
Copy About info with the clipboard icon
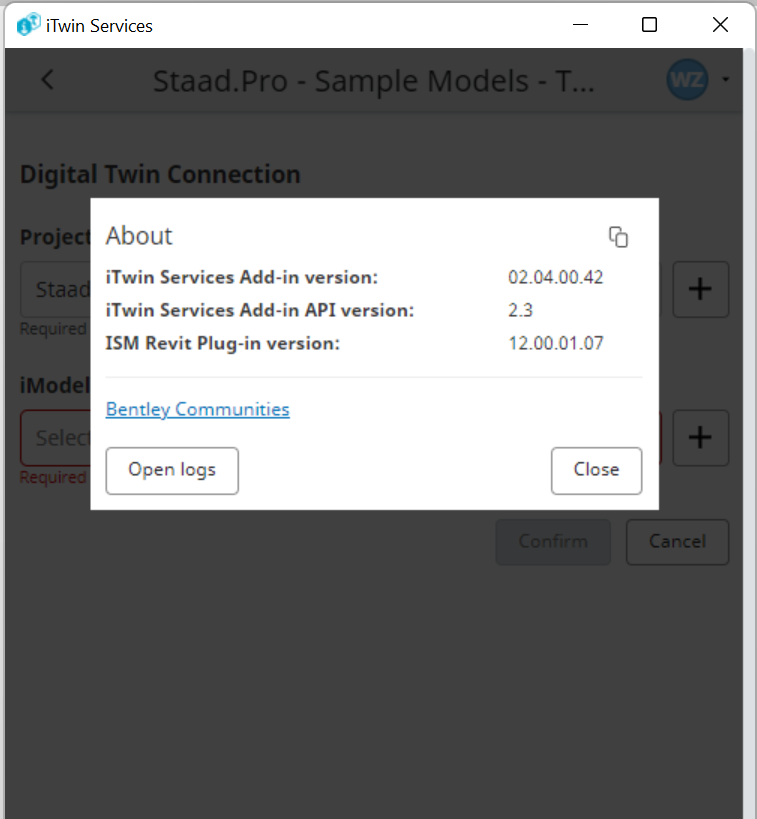tap(619, 237)
